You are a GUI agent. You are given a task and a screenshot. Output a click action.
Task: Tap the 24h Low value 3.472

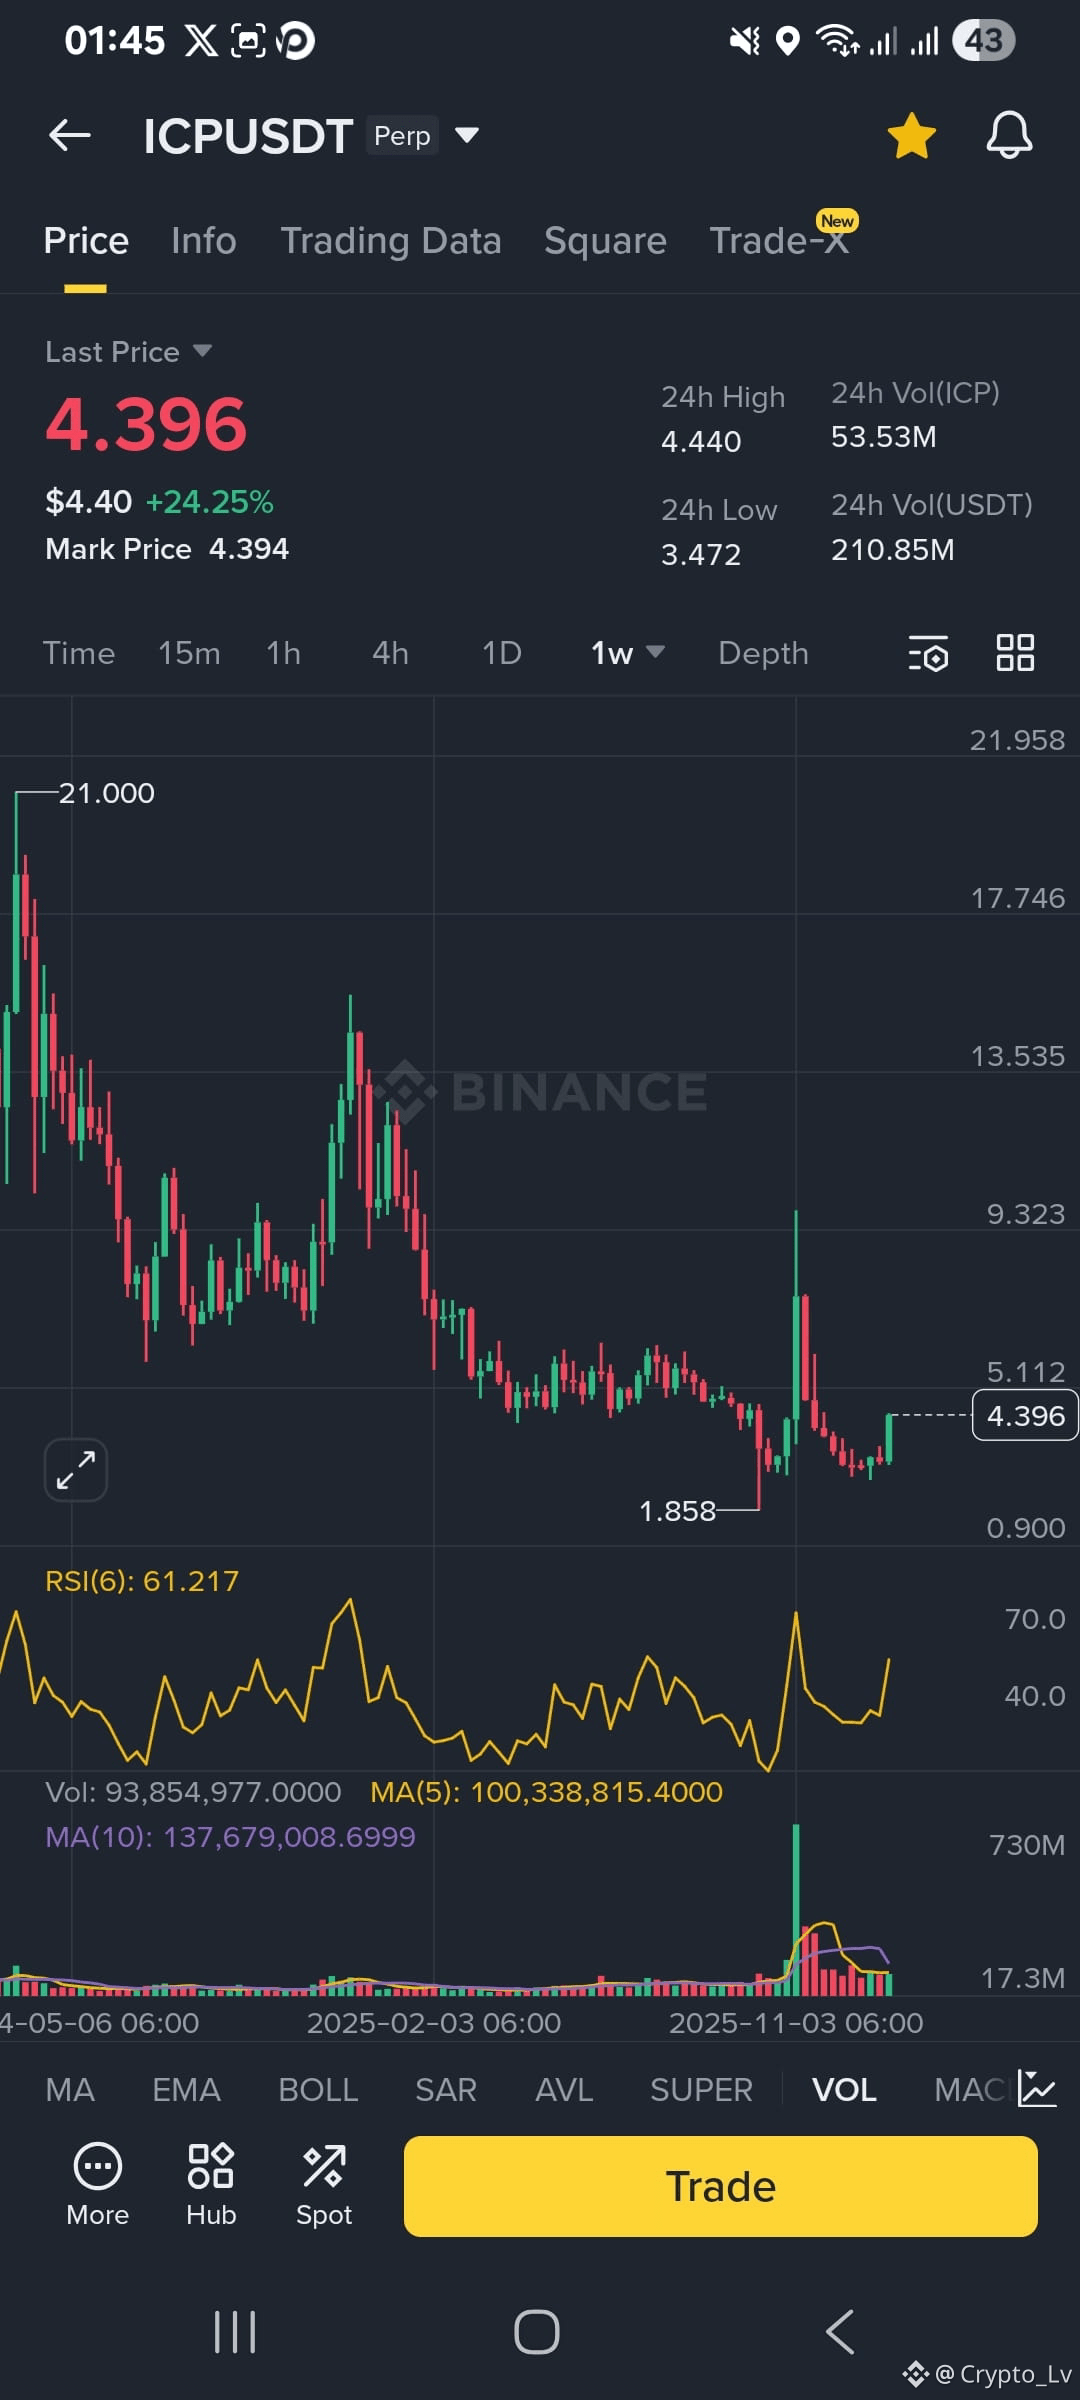point(701,554)
